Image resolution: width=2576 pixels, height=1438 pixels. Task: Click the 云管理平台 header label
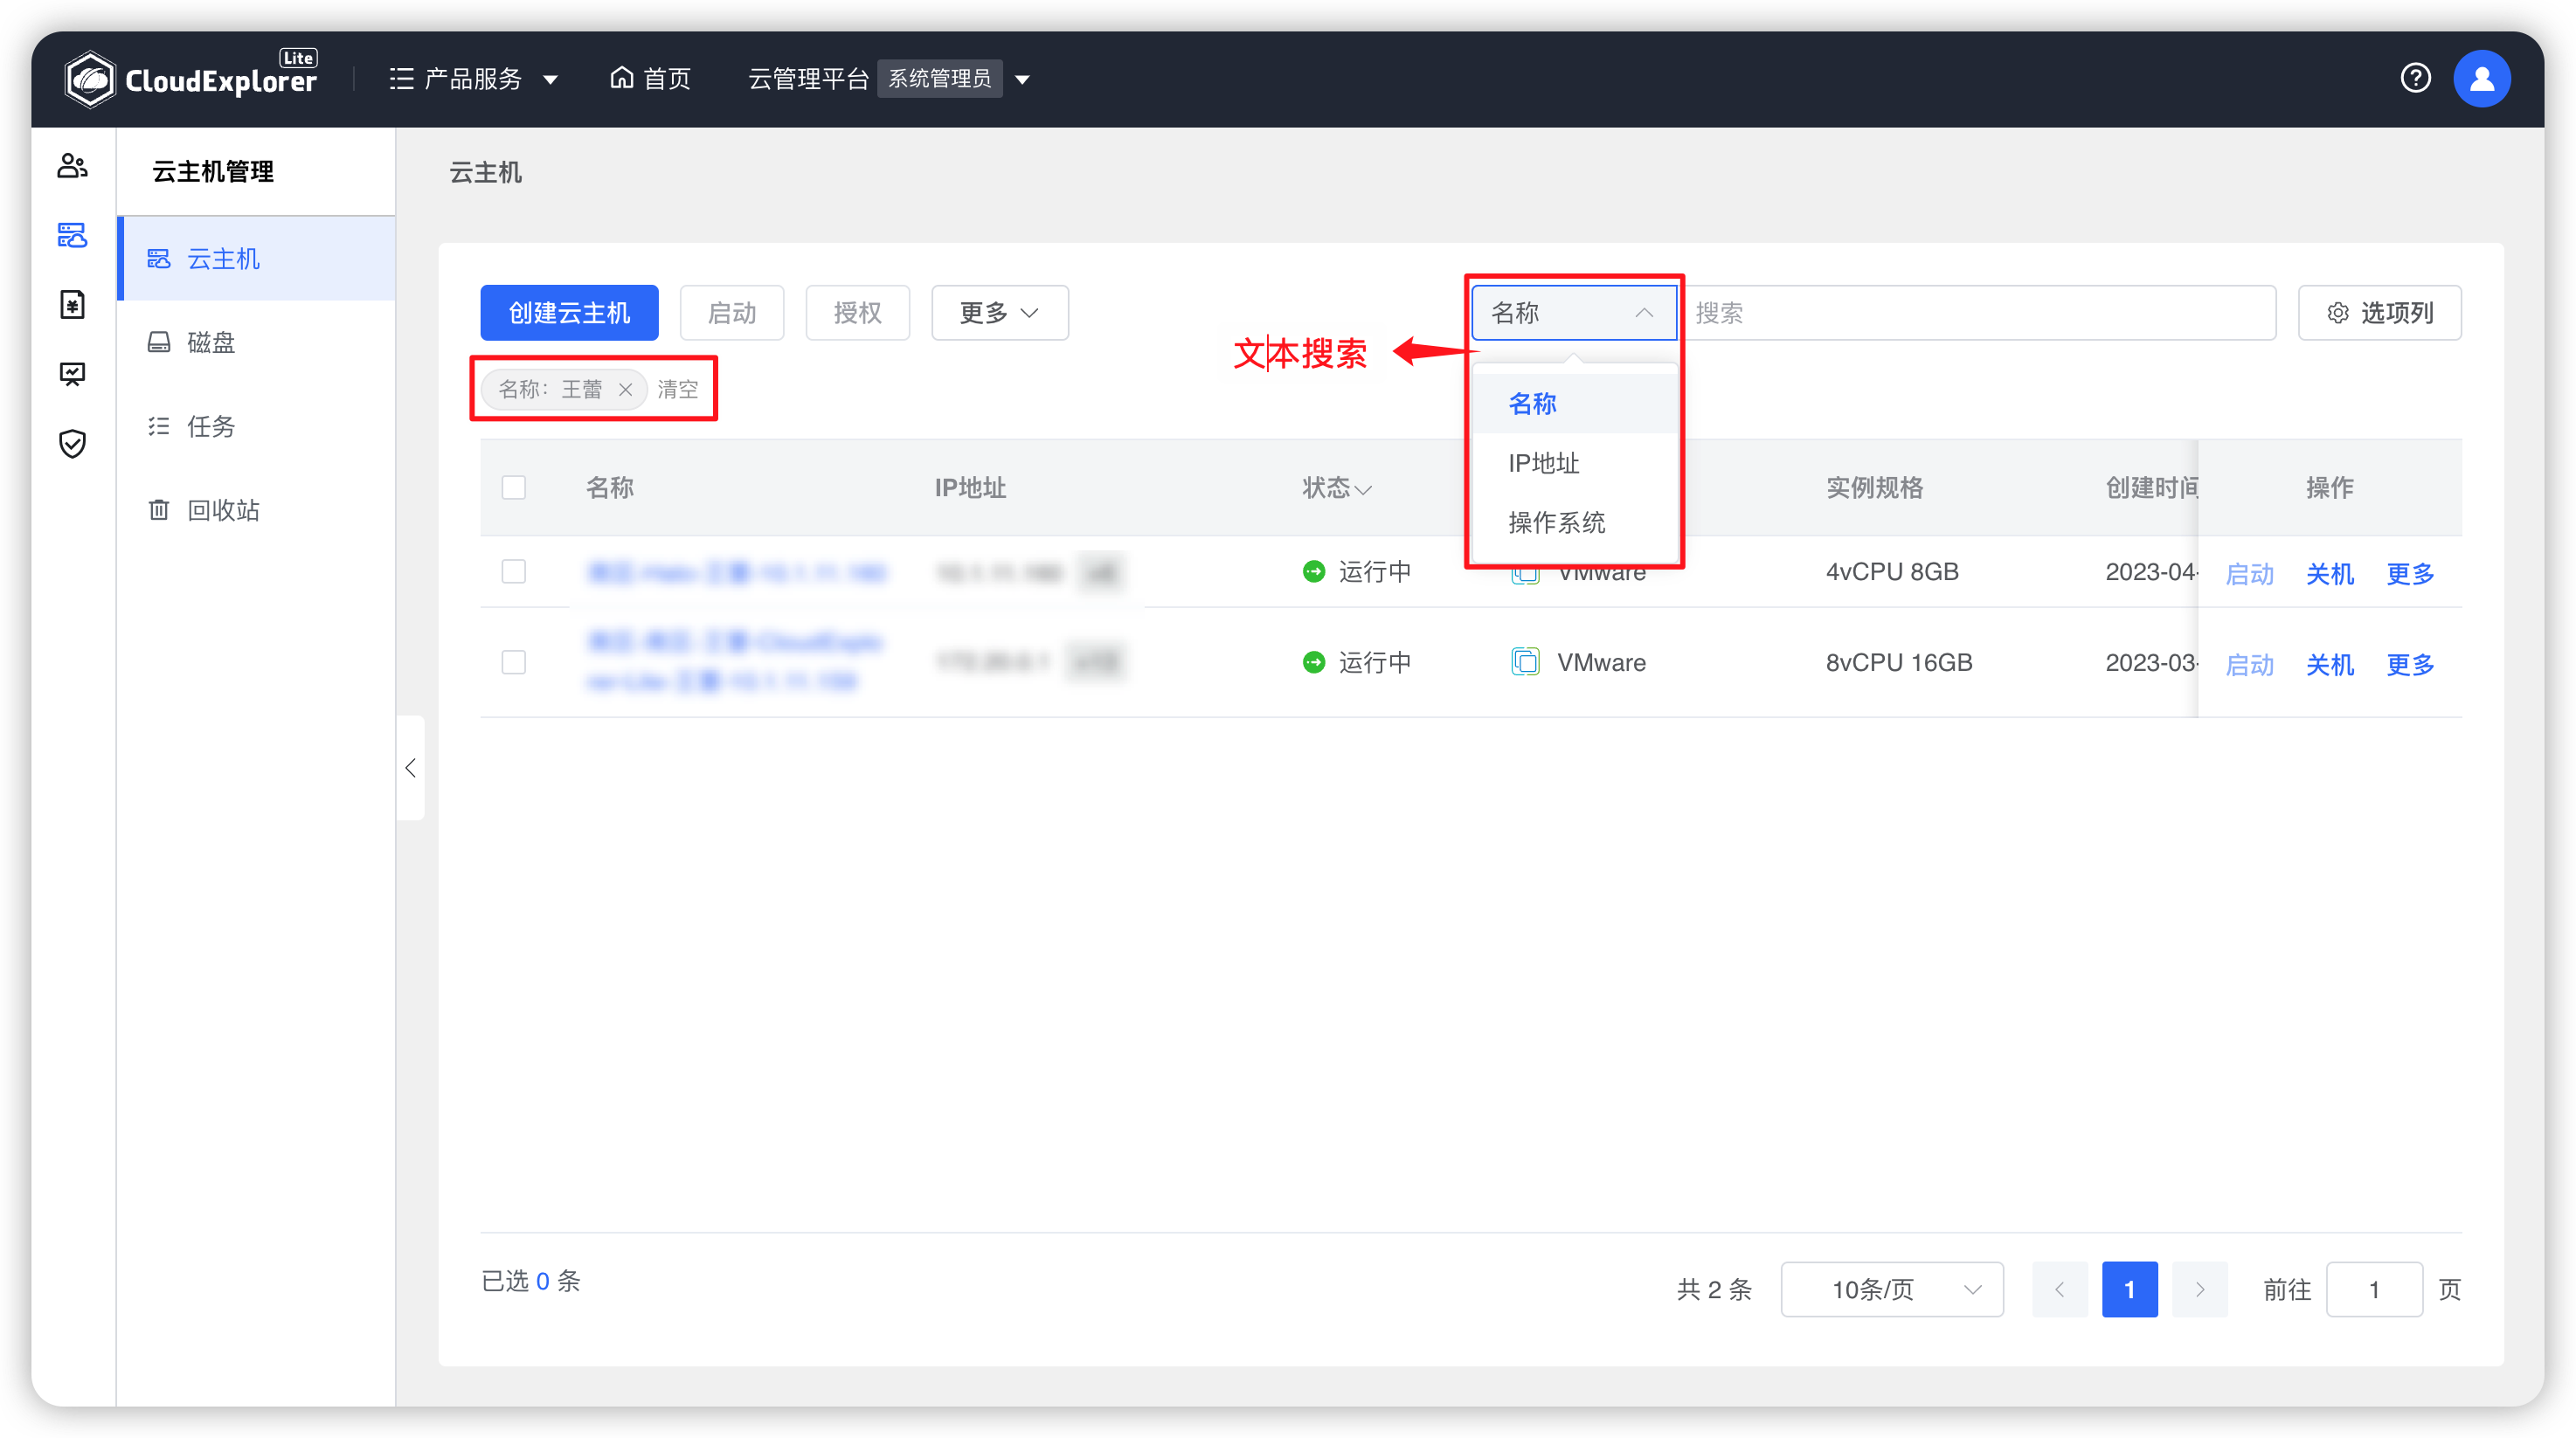click(x=808, y=78)
